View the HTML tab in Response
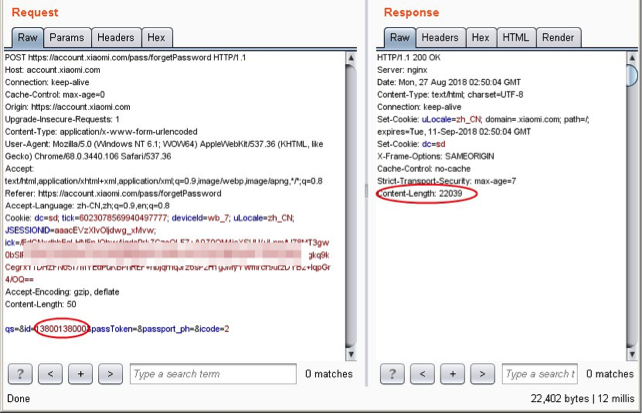The width and height of the screenshot is (642, 414). click(515, 38)
